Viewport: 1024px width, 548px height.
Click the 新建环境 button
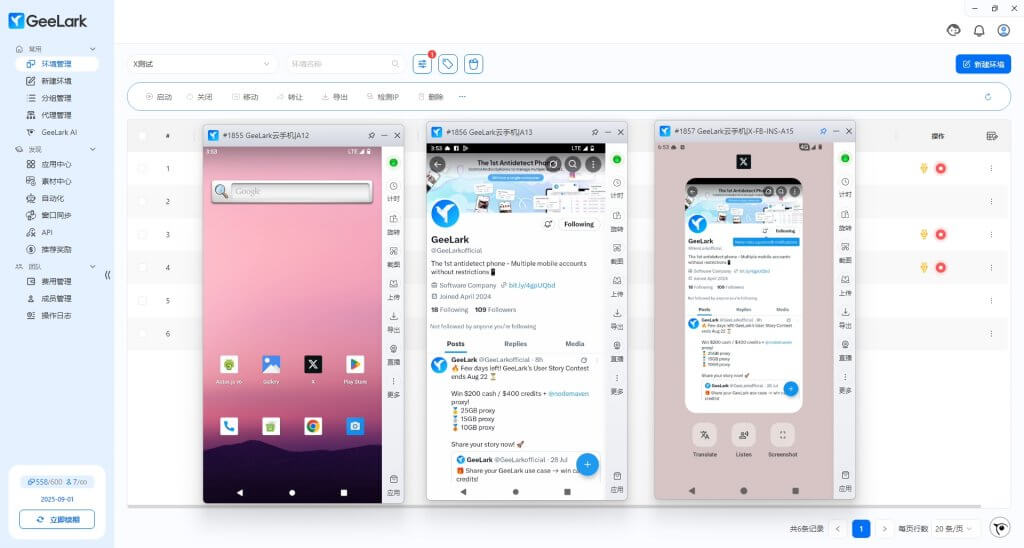(982, 64)
